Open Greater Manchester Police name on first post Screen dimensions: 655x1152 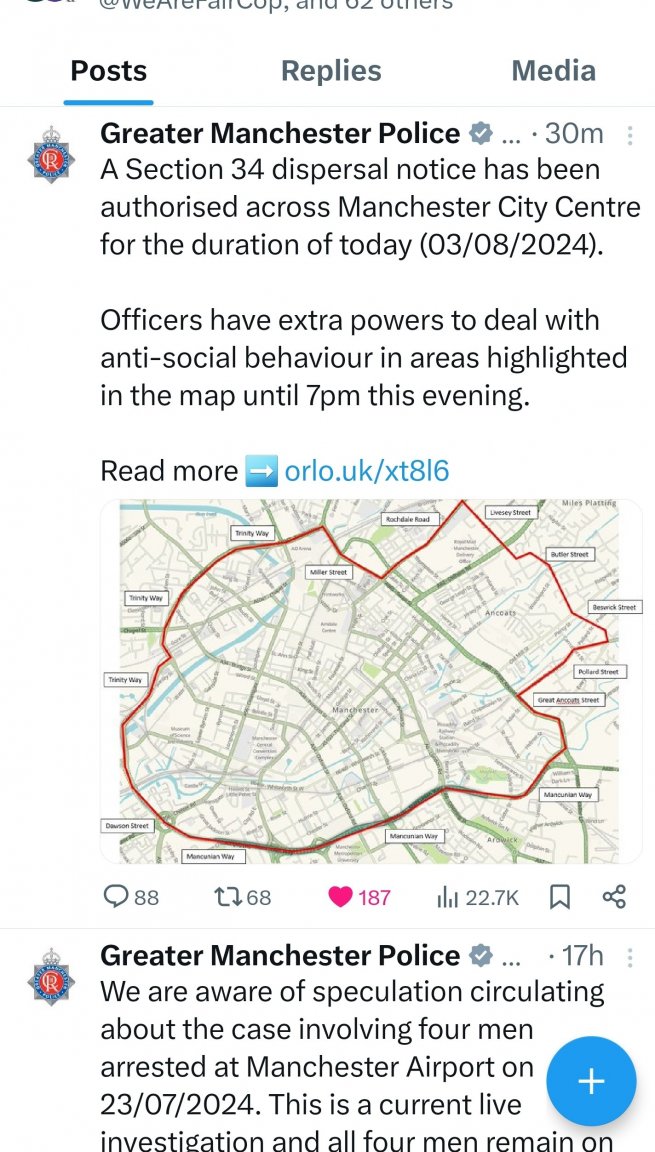(x=280, y=134)
